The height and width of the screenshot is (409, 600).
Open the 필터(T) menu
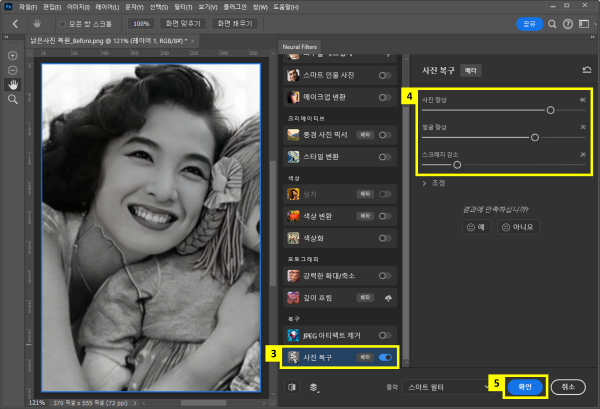(x=181, y=5)
